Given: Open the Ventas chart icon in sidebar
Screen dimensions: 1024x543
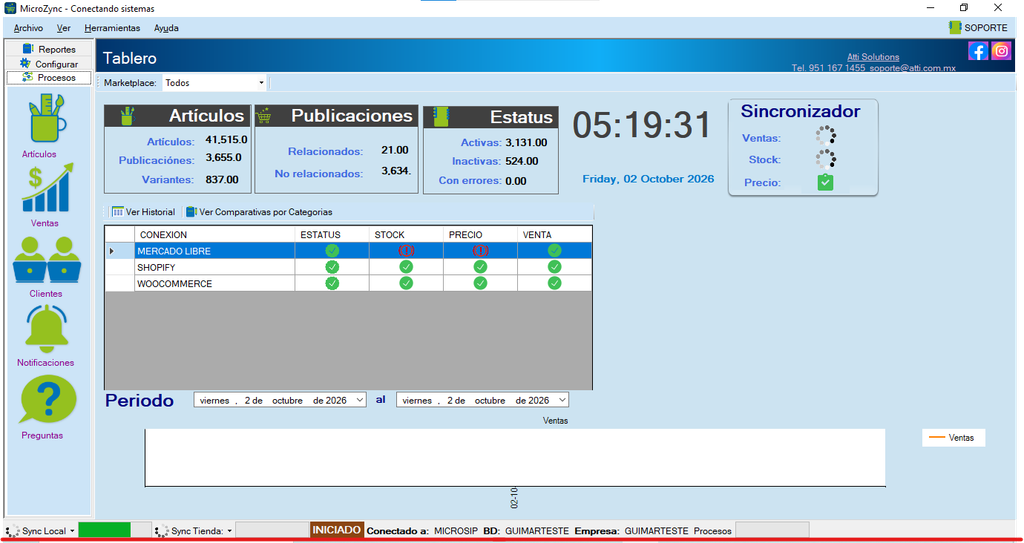Looking at the screenshot, I should click(48, 188).
